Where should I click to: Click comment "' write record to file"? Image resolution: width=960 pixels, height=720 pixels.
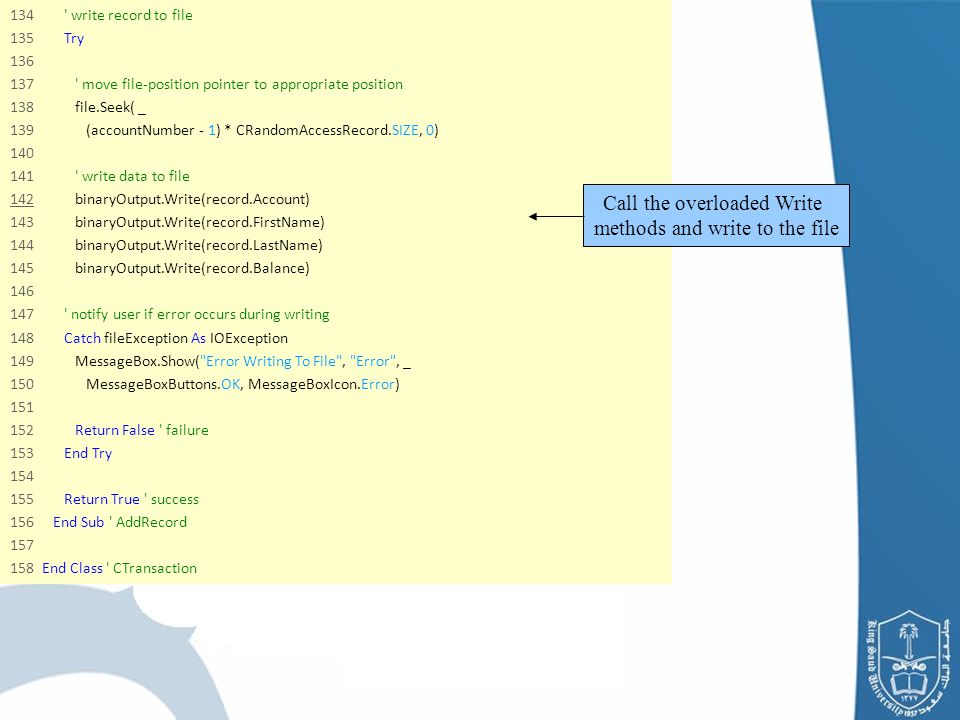[x=128, y=15]
